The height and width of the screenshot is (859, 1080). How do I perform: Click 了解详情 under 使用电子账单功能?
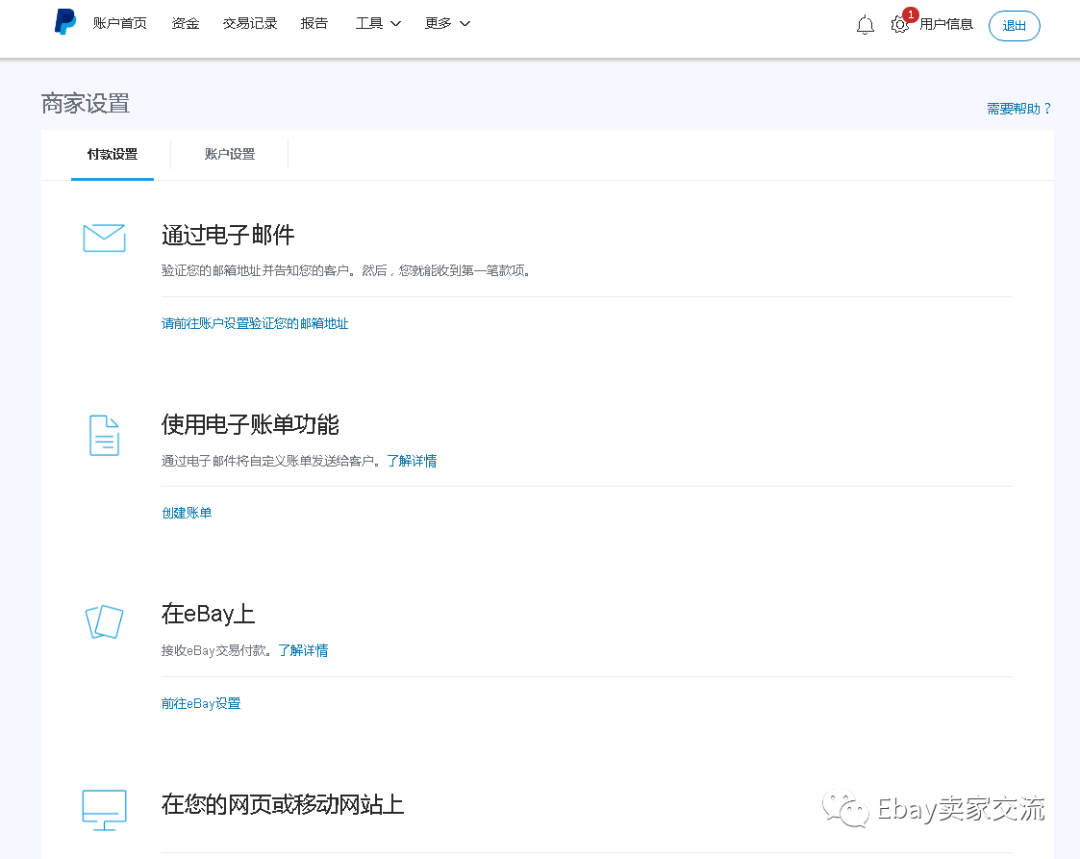(x=412, y=461)
